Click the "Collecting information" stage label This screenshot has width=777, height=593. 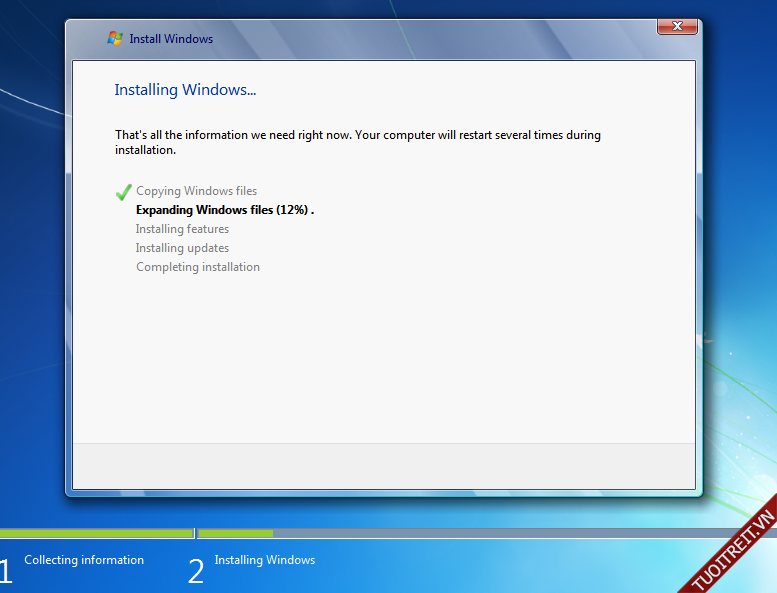click(x=84, y=560)
